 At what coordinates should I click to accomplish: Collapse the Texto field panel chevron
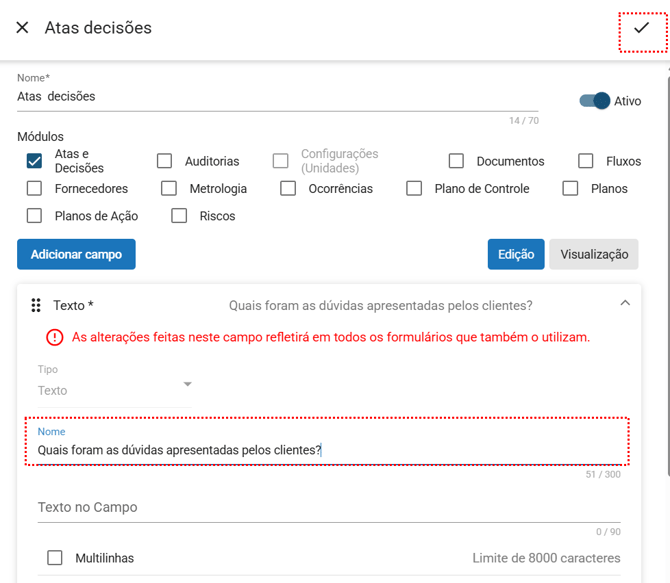coord(625,303)
